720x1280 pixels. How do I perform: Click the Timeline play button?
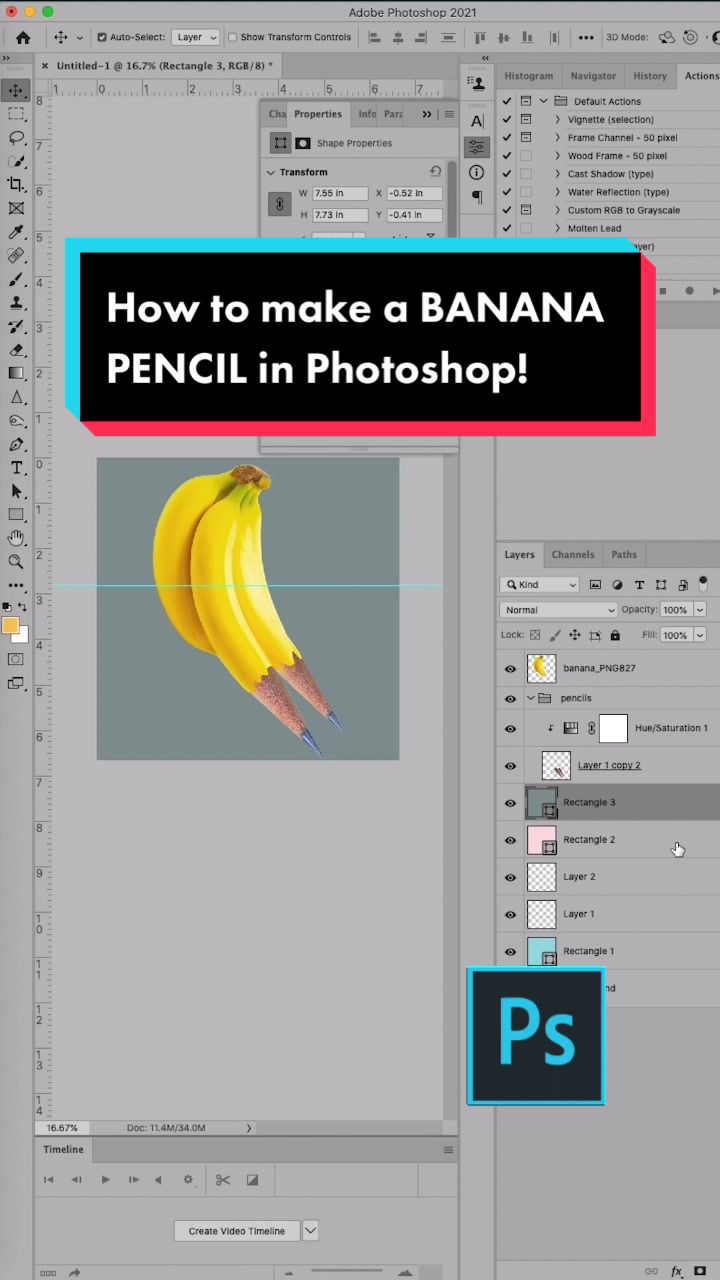tap(105, 1180)
